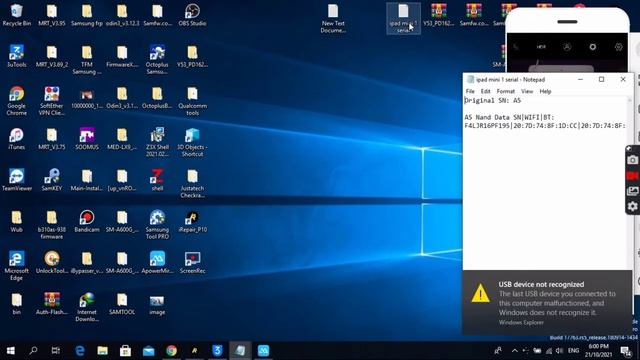Select the ipad mini 1 serial file icon

pos(403,18)
